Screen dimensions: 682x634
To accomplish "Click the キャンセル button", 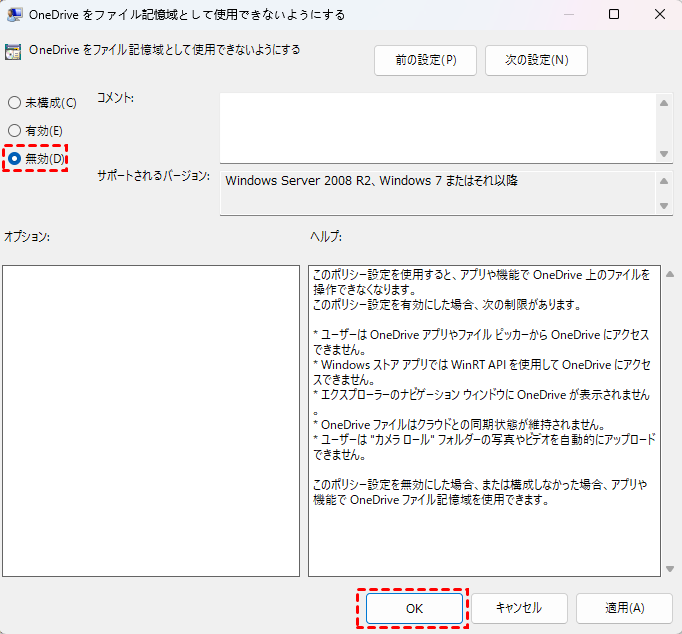I will pyautogui.click(x=519, y=608).
